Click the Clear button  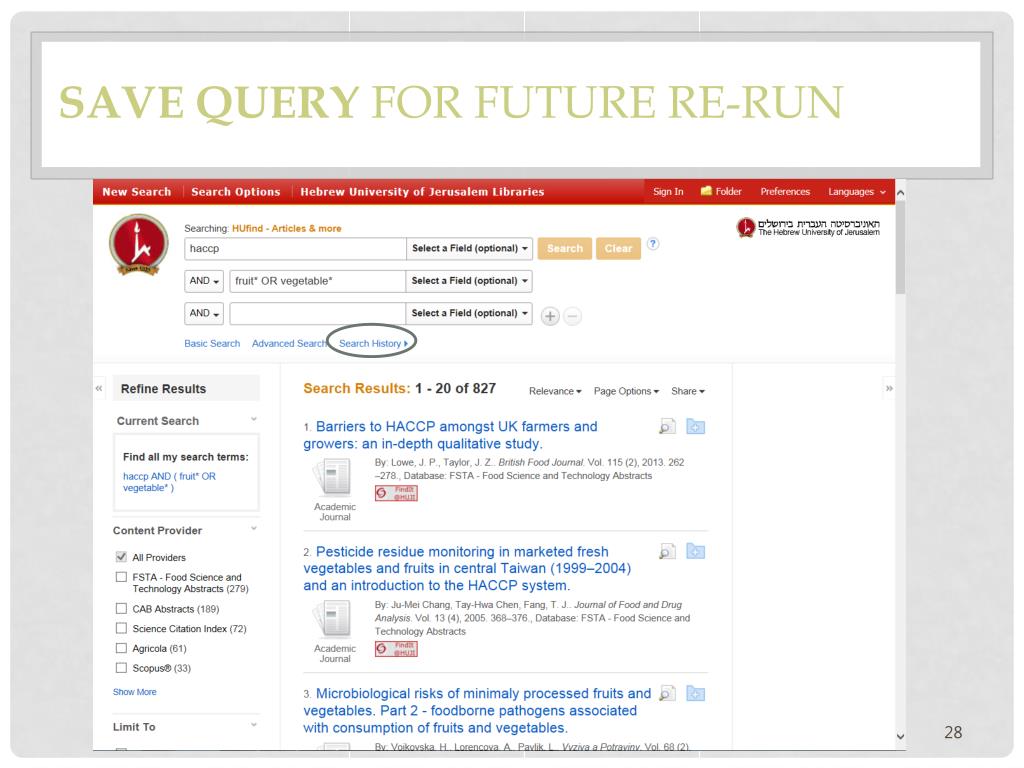[618, 248]
